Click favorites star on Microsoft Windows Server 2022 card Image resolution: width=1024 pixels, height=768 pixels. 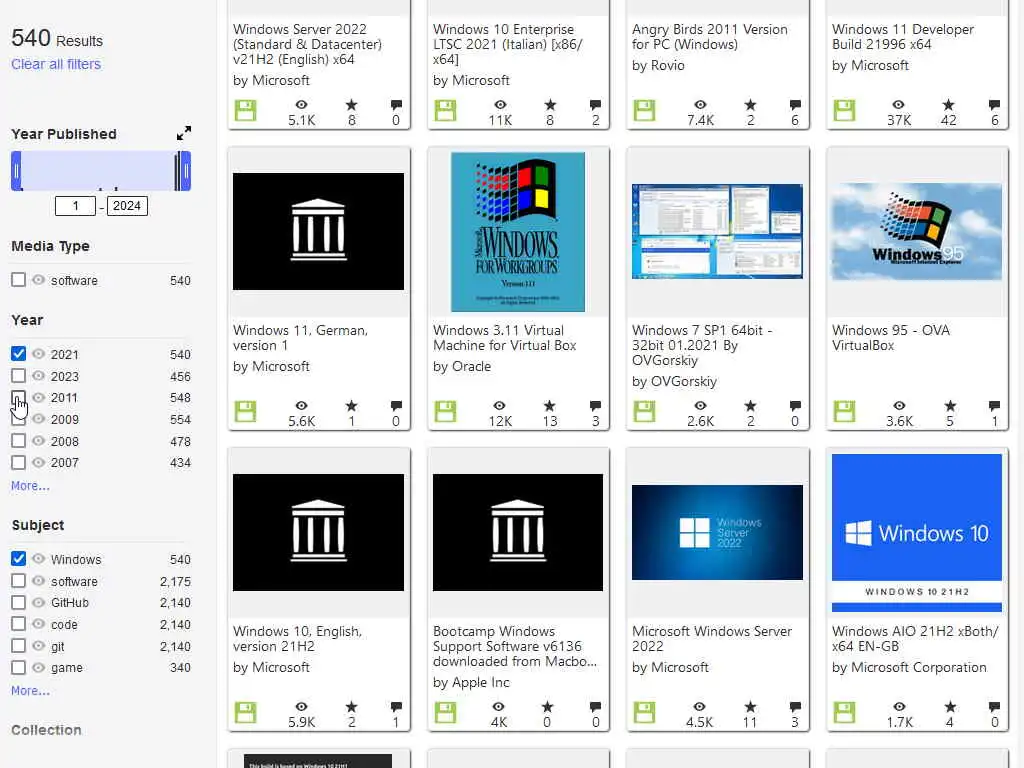click(x=750, y=707)
